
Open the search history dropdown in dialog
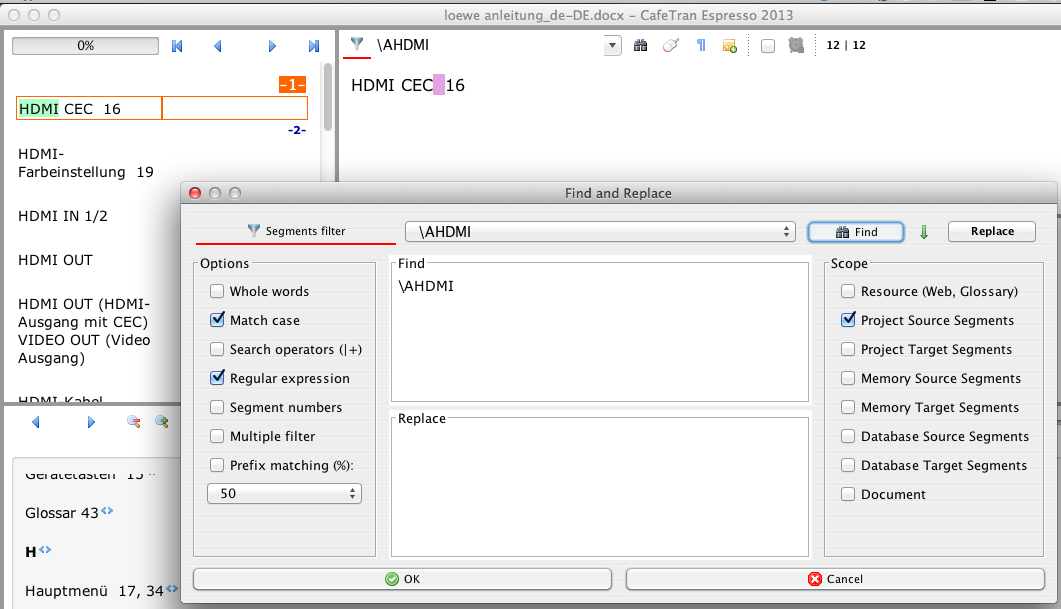(x=787, y=232)
